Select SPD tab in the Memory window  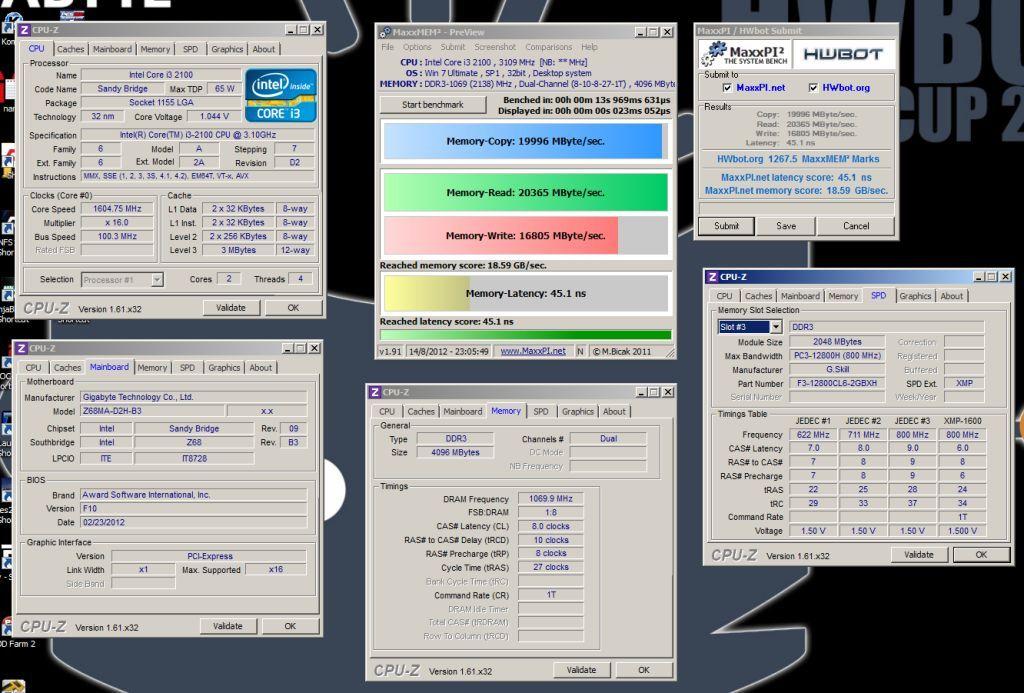pos(541,411)
